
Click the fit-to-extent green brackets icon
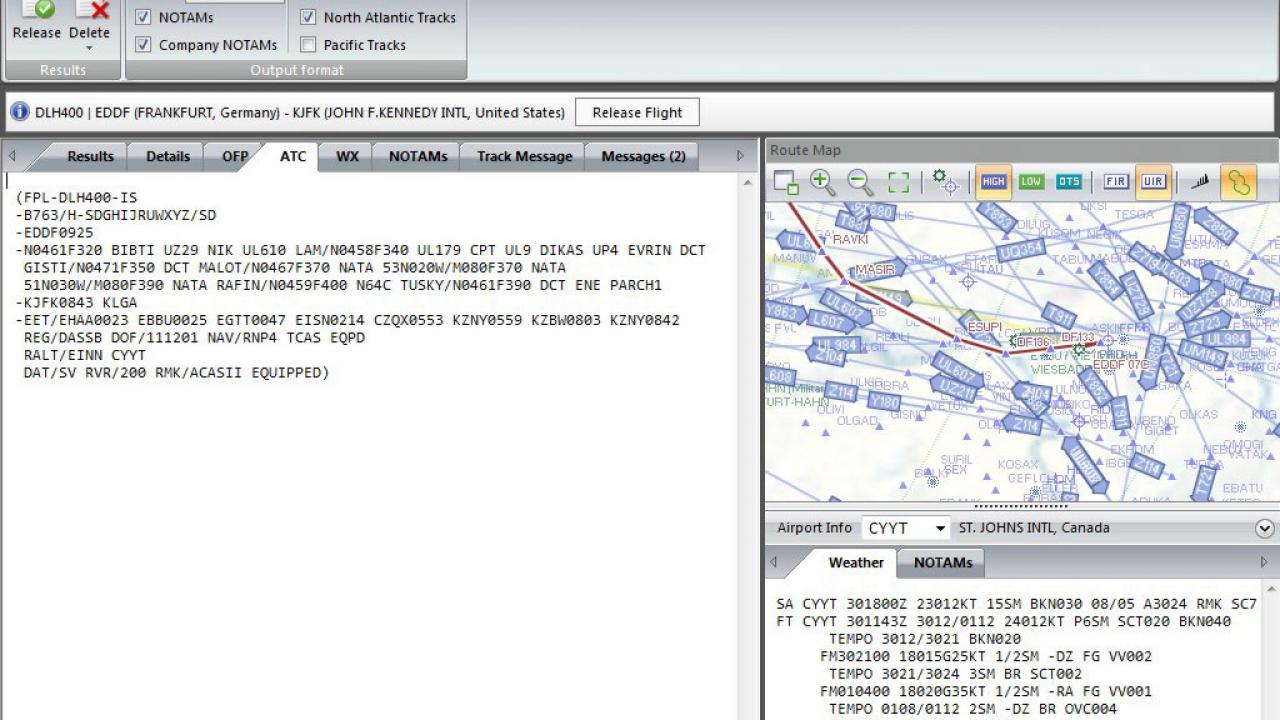[898, 182]
